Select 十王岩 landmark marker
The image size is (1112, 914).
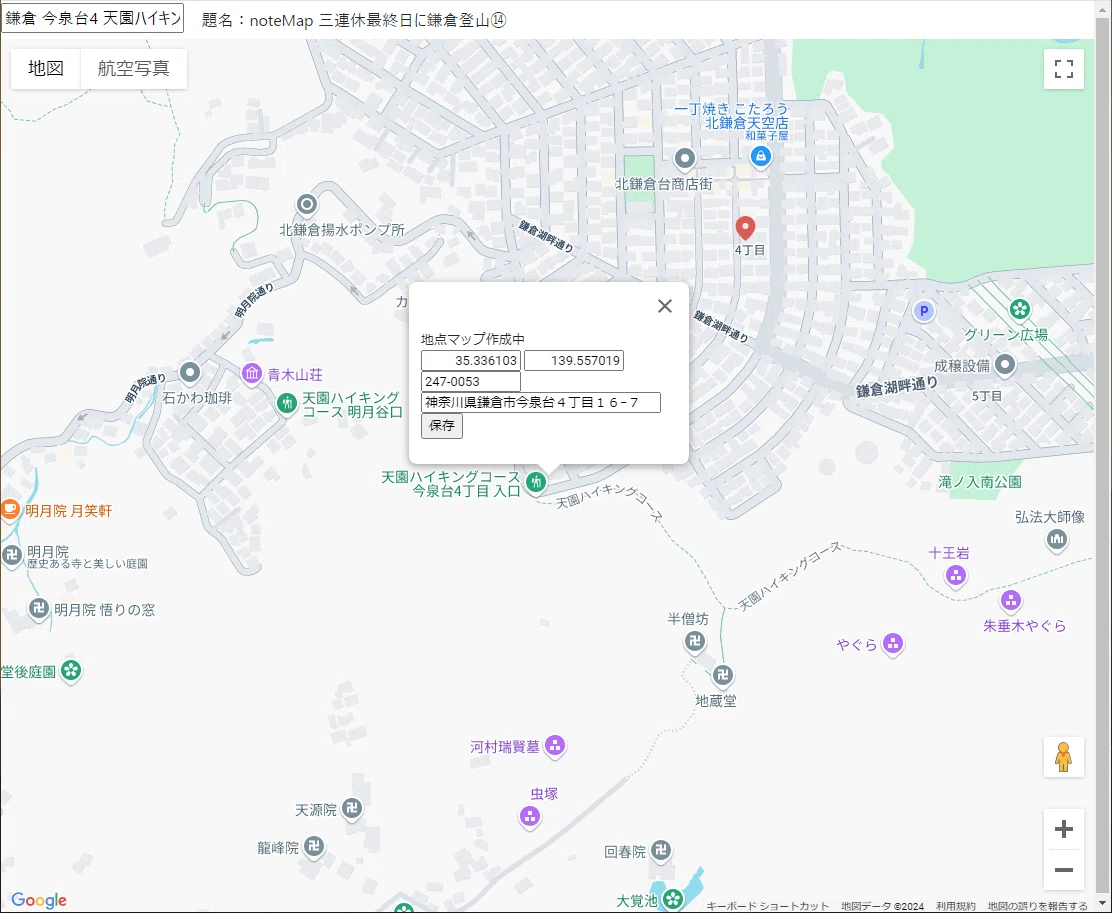956,575
